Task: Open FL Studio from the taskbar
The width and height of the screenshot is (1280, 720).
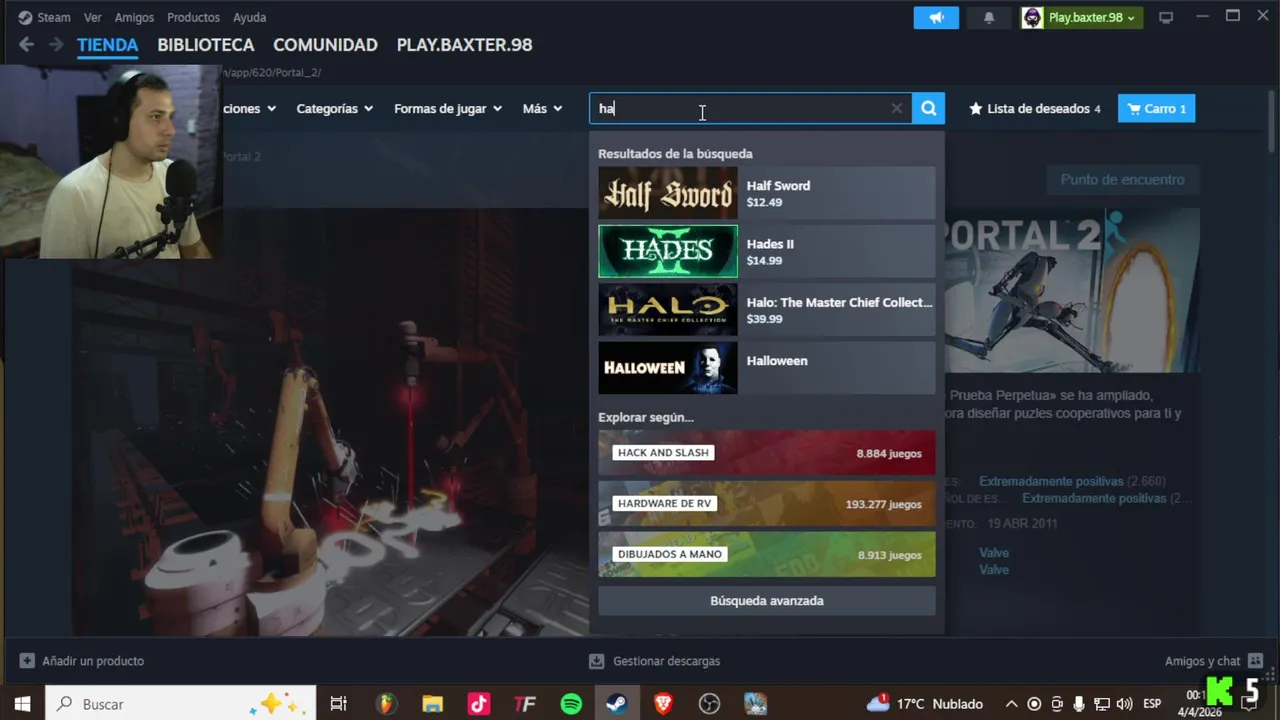Action: click(386, 704)
